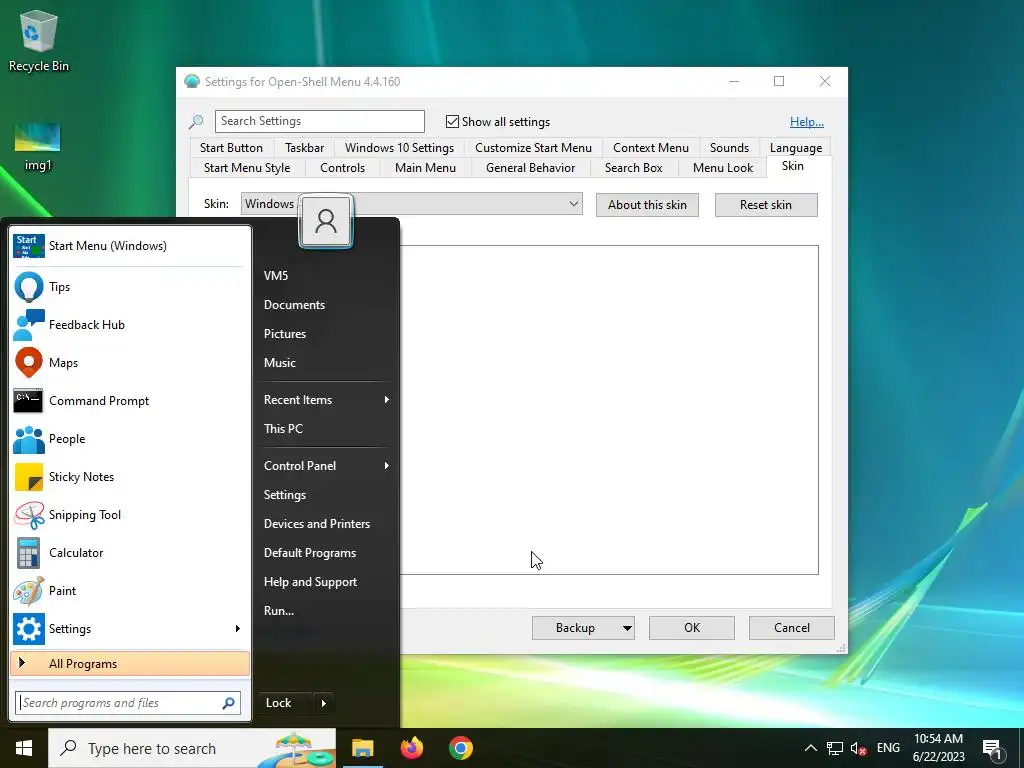
Task: Open Pictures from start menu
Action: click(x=327, y=334)
